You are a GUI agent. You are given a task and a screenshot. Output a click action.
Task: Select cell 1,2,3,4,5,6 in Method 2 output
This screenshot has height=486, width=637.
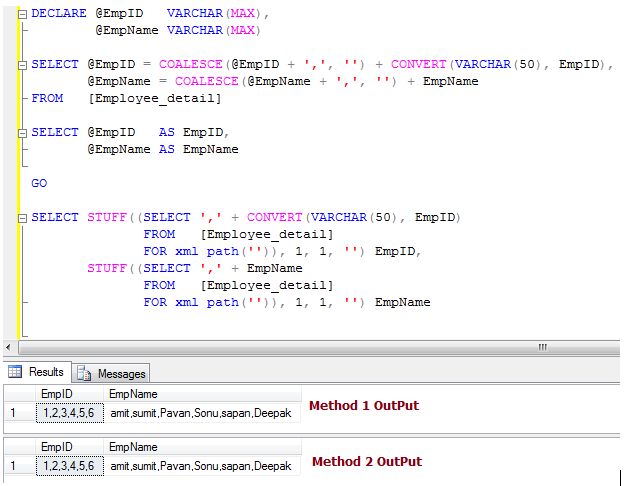[x=70, y=466]
